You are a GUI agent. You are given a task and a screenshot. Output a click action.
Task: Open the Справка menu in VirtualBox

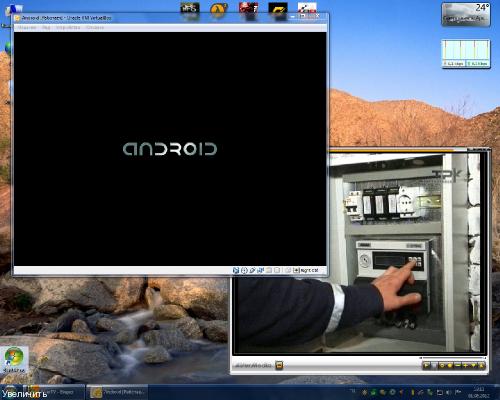coord(95,27)
